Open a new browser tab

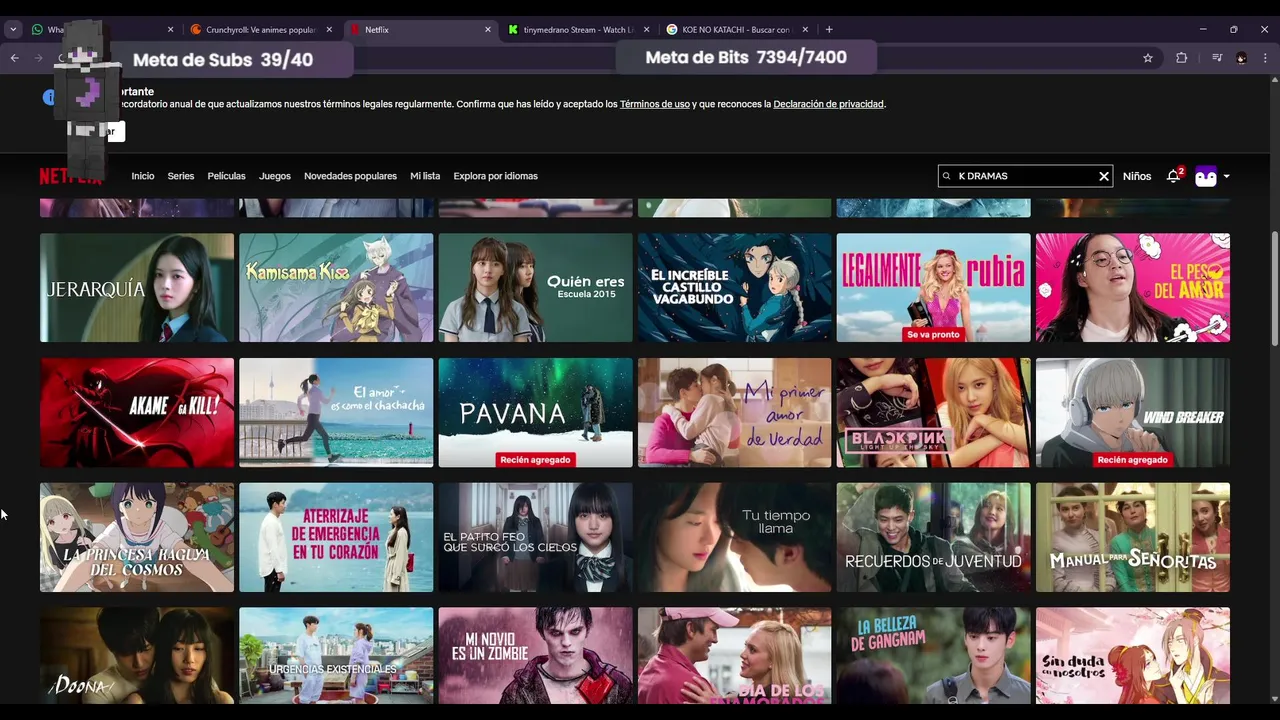829,30
